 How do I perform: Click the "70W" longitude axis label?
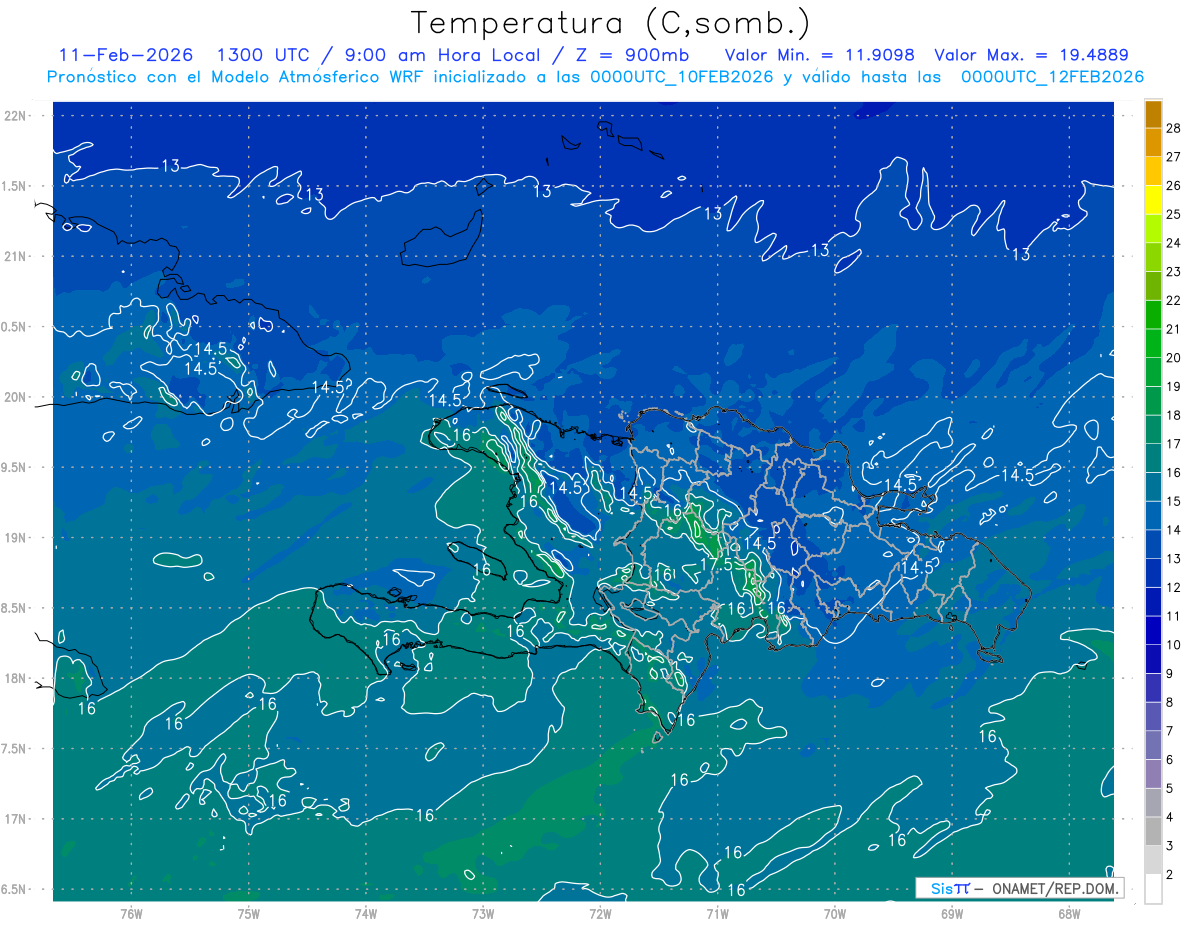835,914
